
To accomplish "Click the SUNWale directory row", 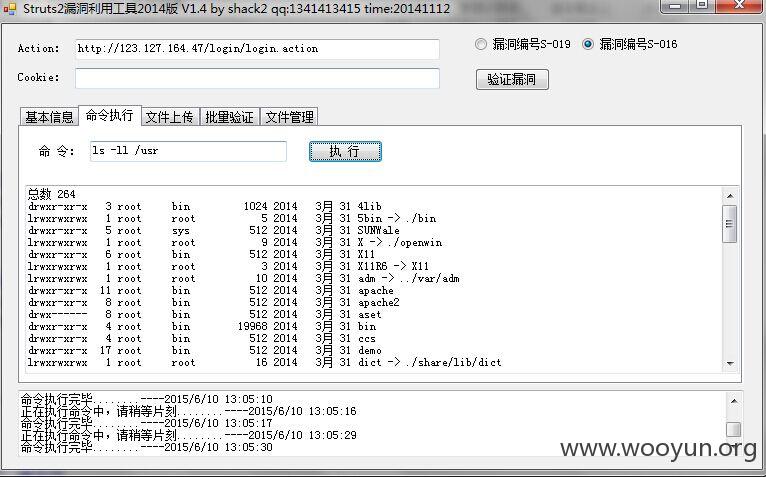I will click(x=213, y=230).
